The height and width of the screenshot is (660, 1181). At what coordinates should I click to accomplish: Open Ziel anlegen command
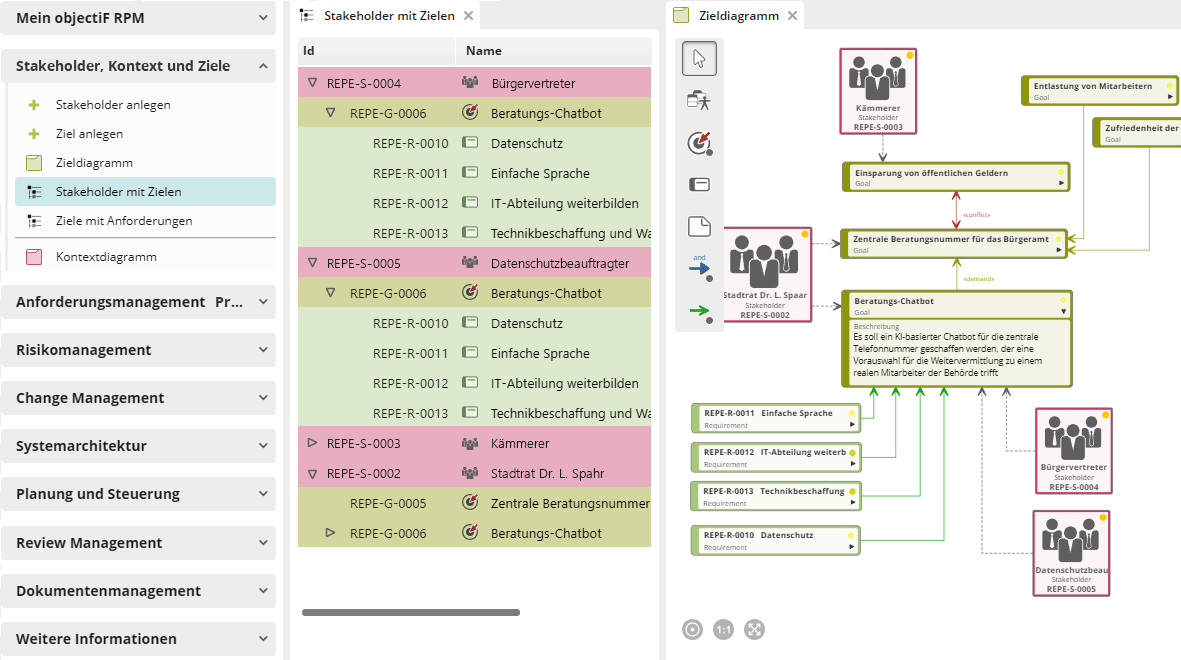click(x=89, y=133)
